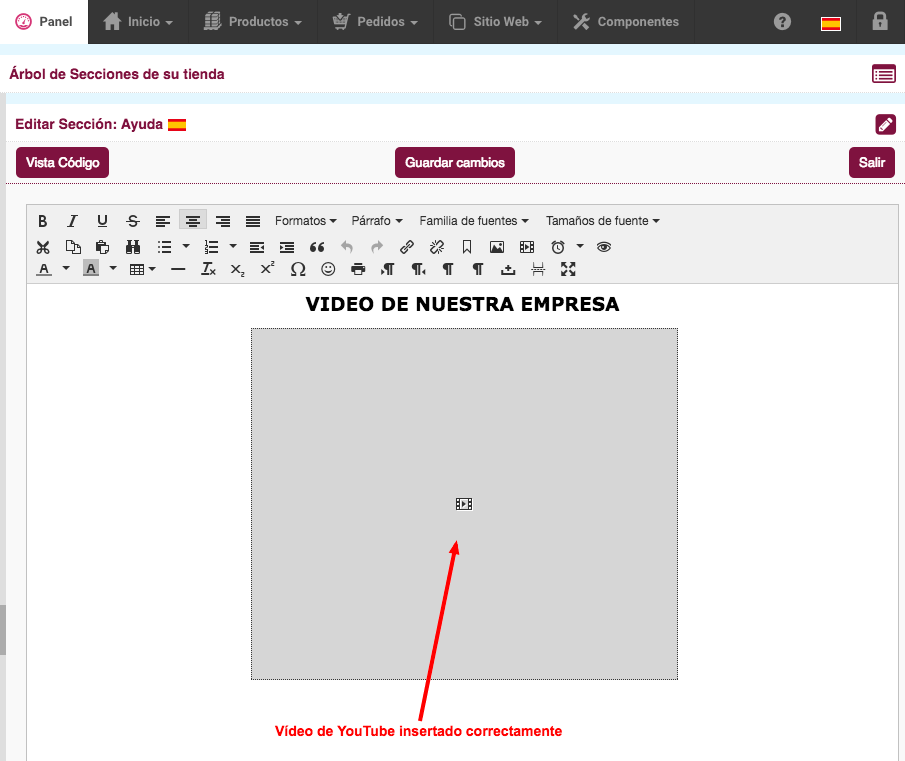This screenshot has height=761, width=905.
Task: Show invisible characters pilcrow
Action: point(448,269)
